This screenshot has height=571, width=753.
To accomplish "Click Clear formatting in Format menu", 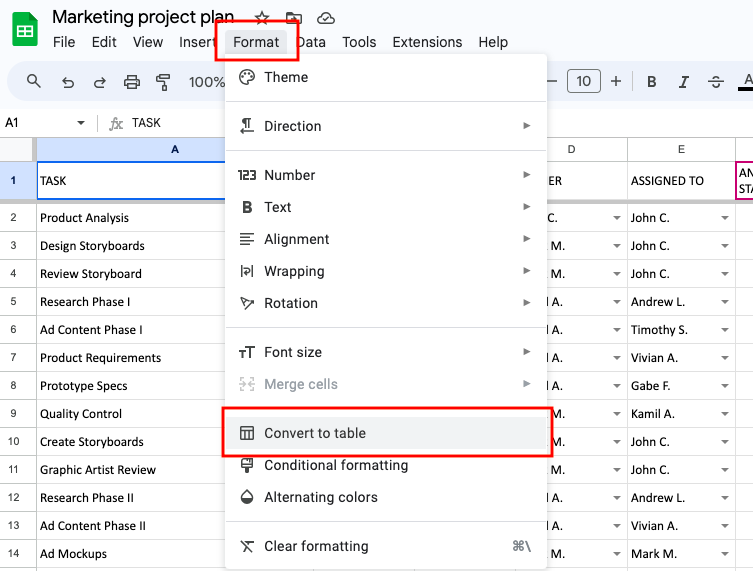I will (x=316, y=546).
